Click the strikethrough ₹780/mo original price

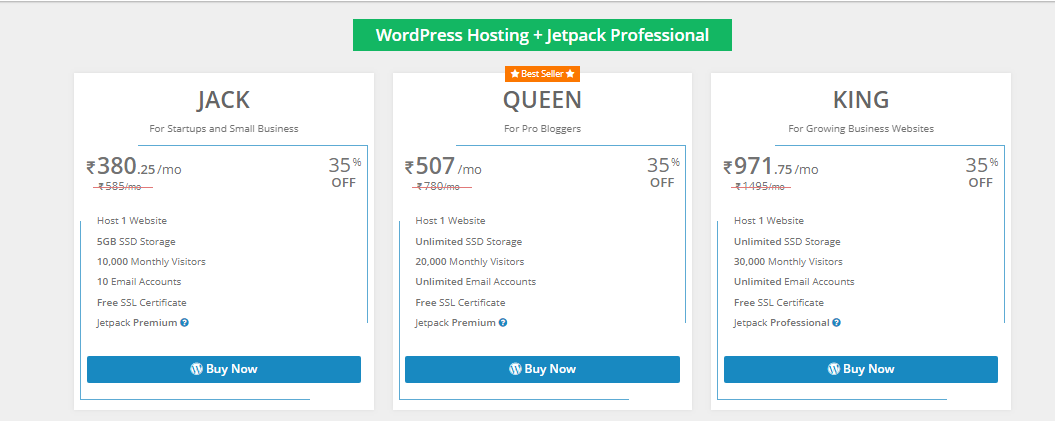[x=439, y=187]
